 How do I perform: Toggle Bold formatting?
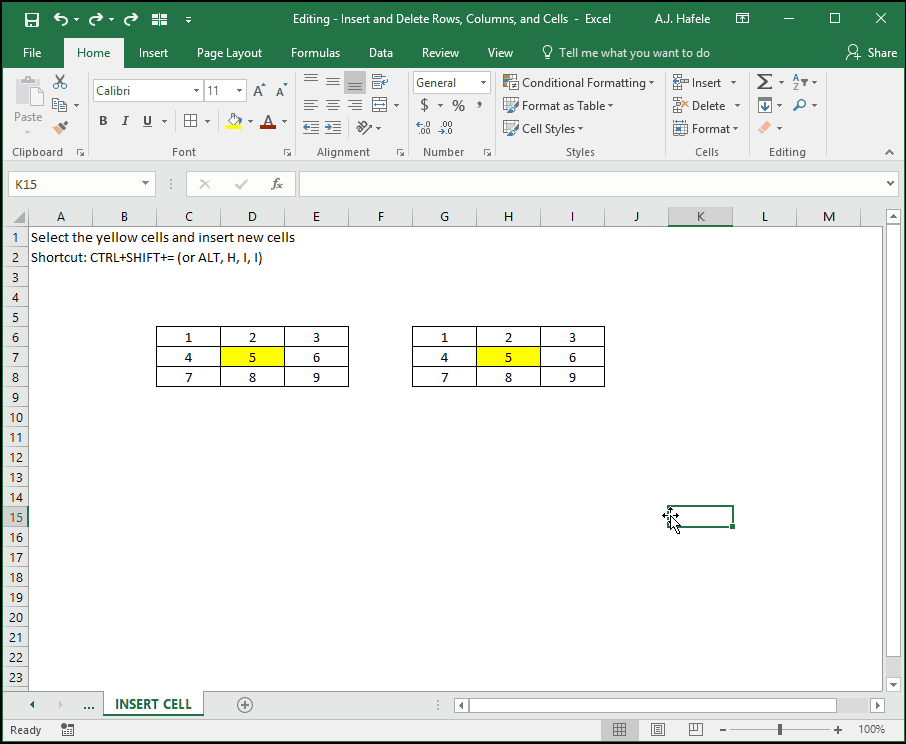(103, 121)
